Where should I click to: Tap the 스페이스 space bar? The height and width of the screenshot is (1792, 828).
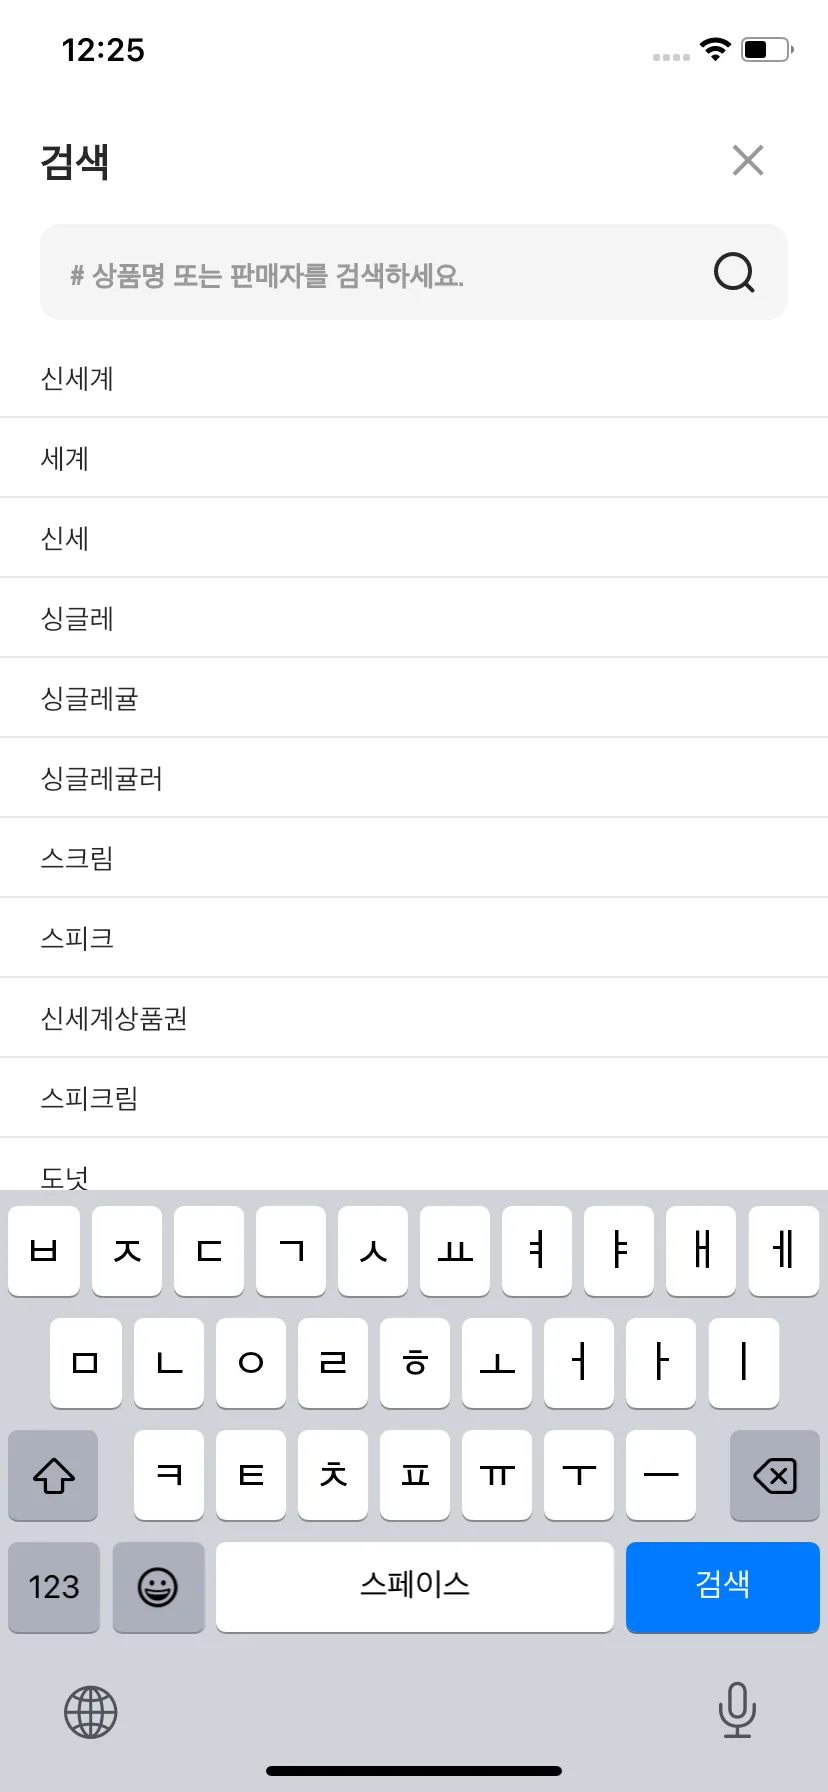415,1587
